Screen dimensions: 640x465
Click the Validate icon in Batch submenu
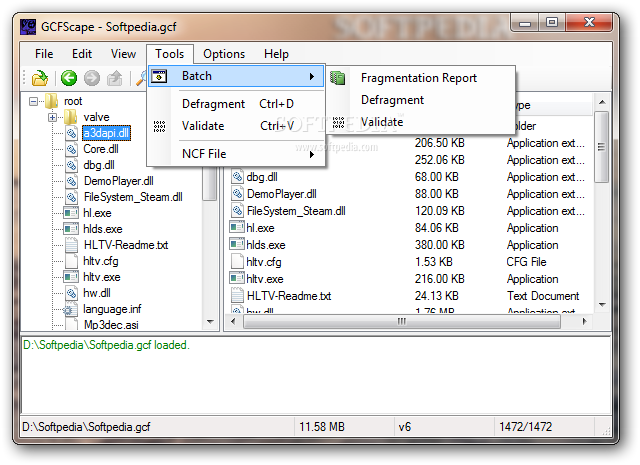click(x=338, y=122)
